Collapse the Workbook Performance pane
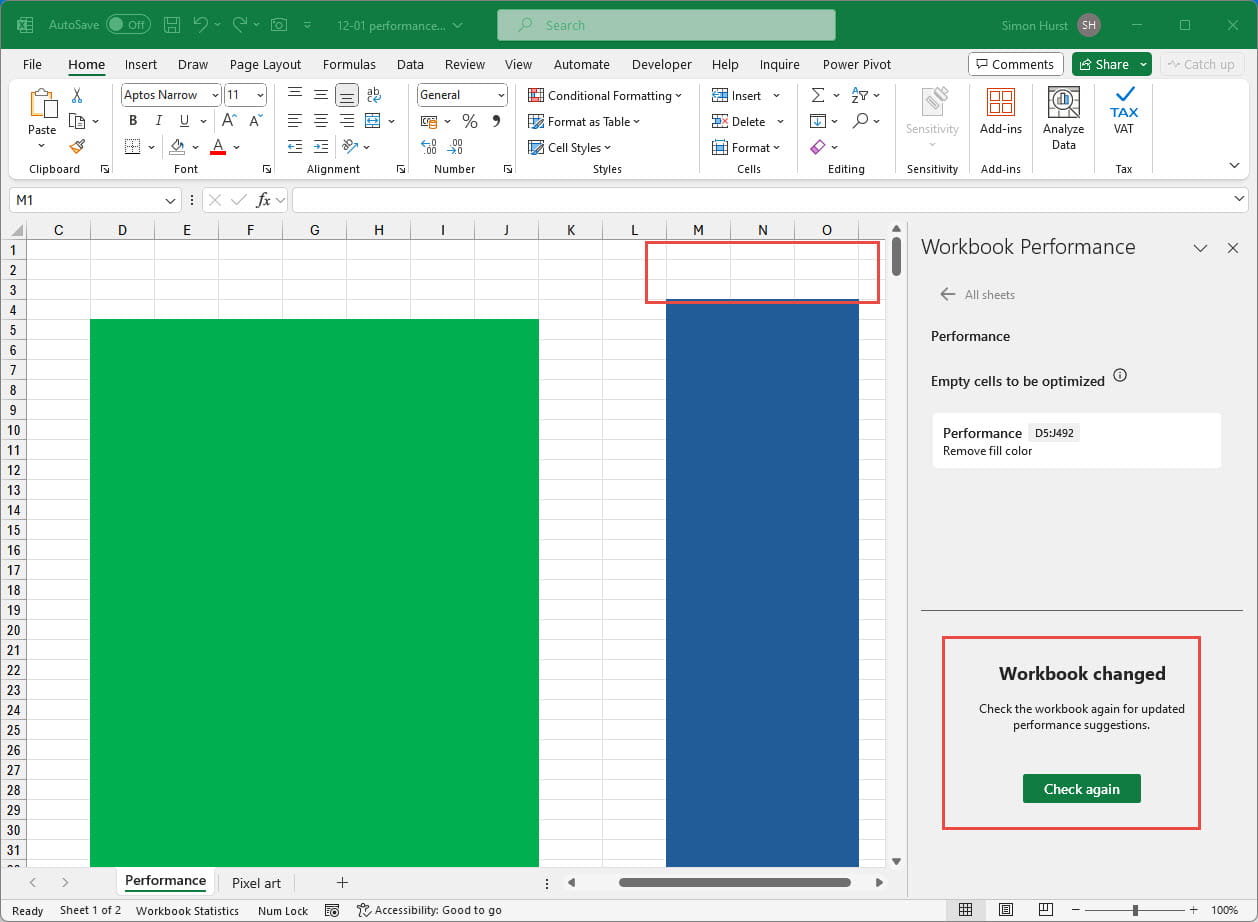Viewport: 1258px width, 922px height. coord(1200,247)
